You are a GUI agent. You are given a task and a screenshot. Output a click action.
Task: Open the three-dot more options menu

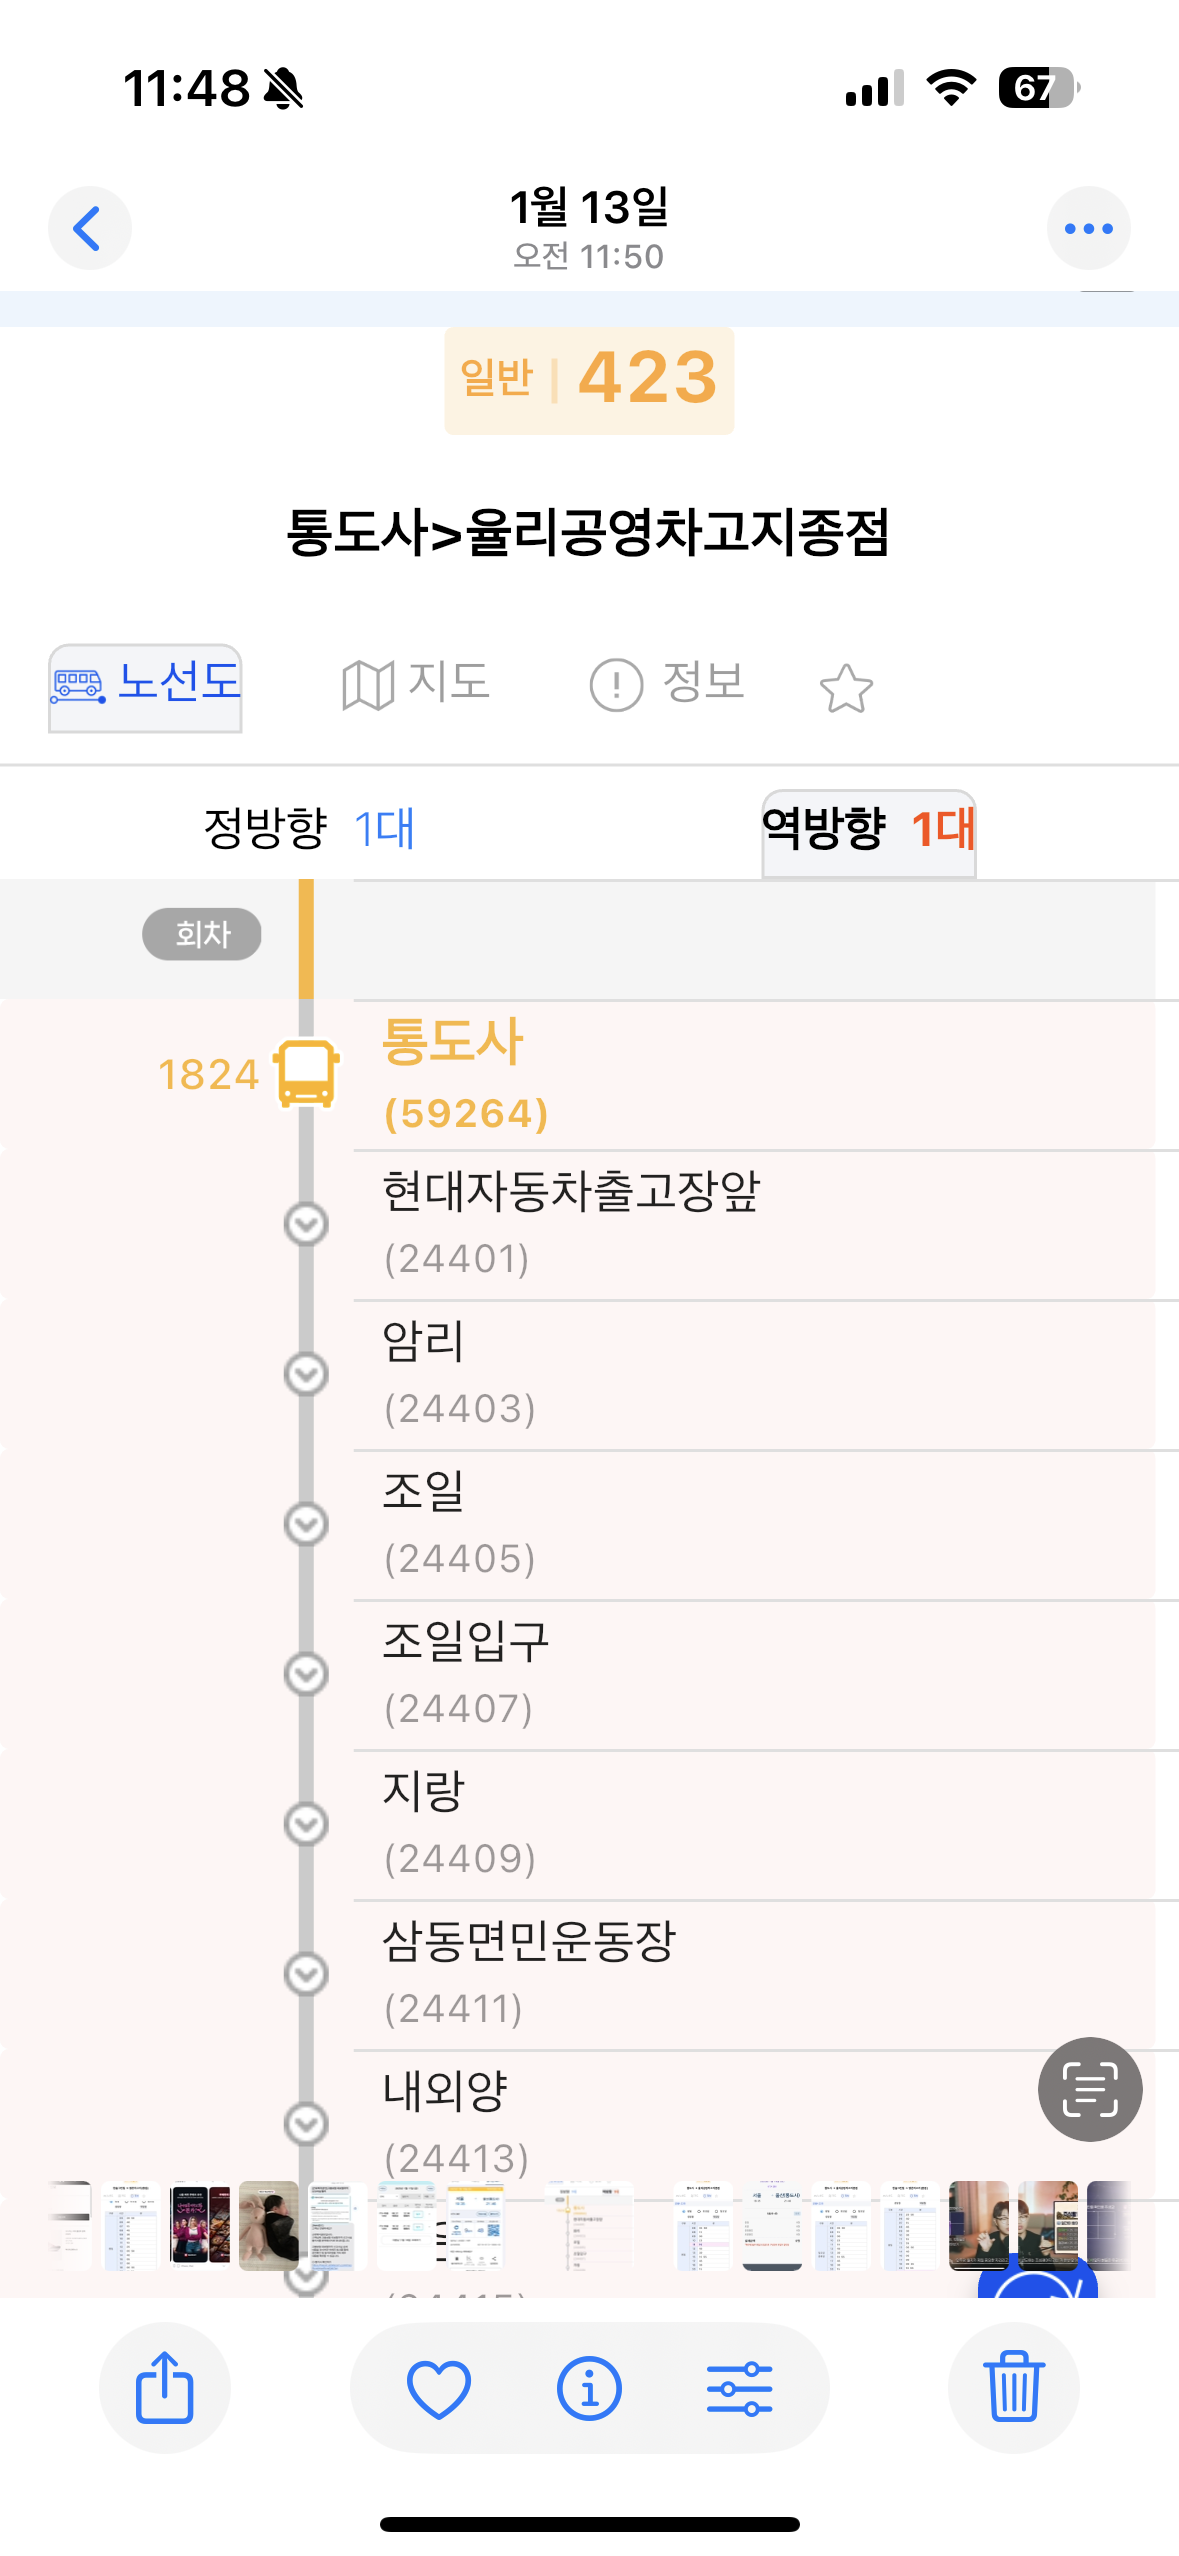point(1088,228)
